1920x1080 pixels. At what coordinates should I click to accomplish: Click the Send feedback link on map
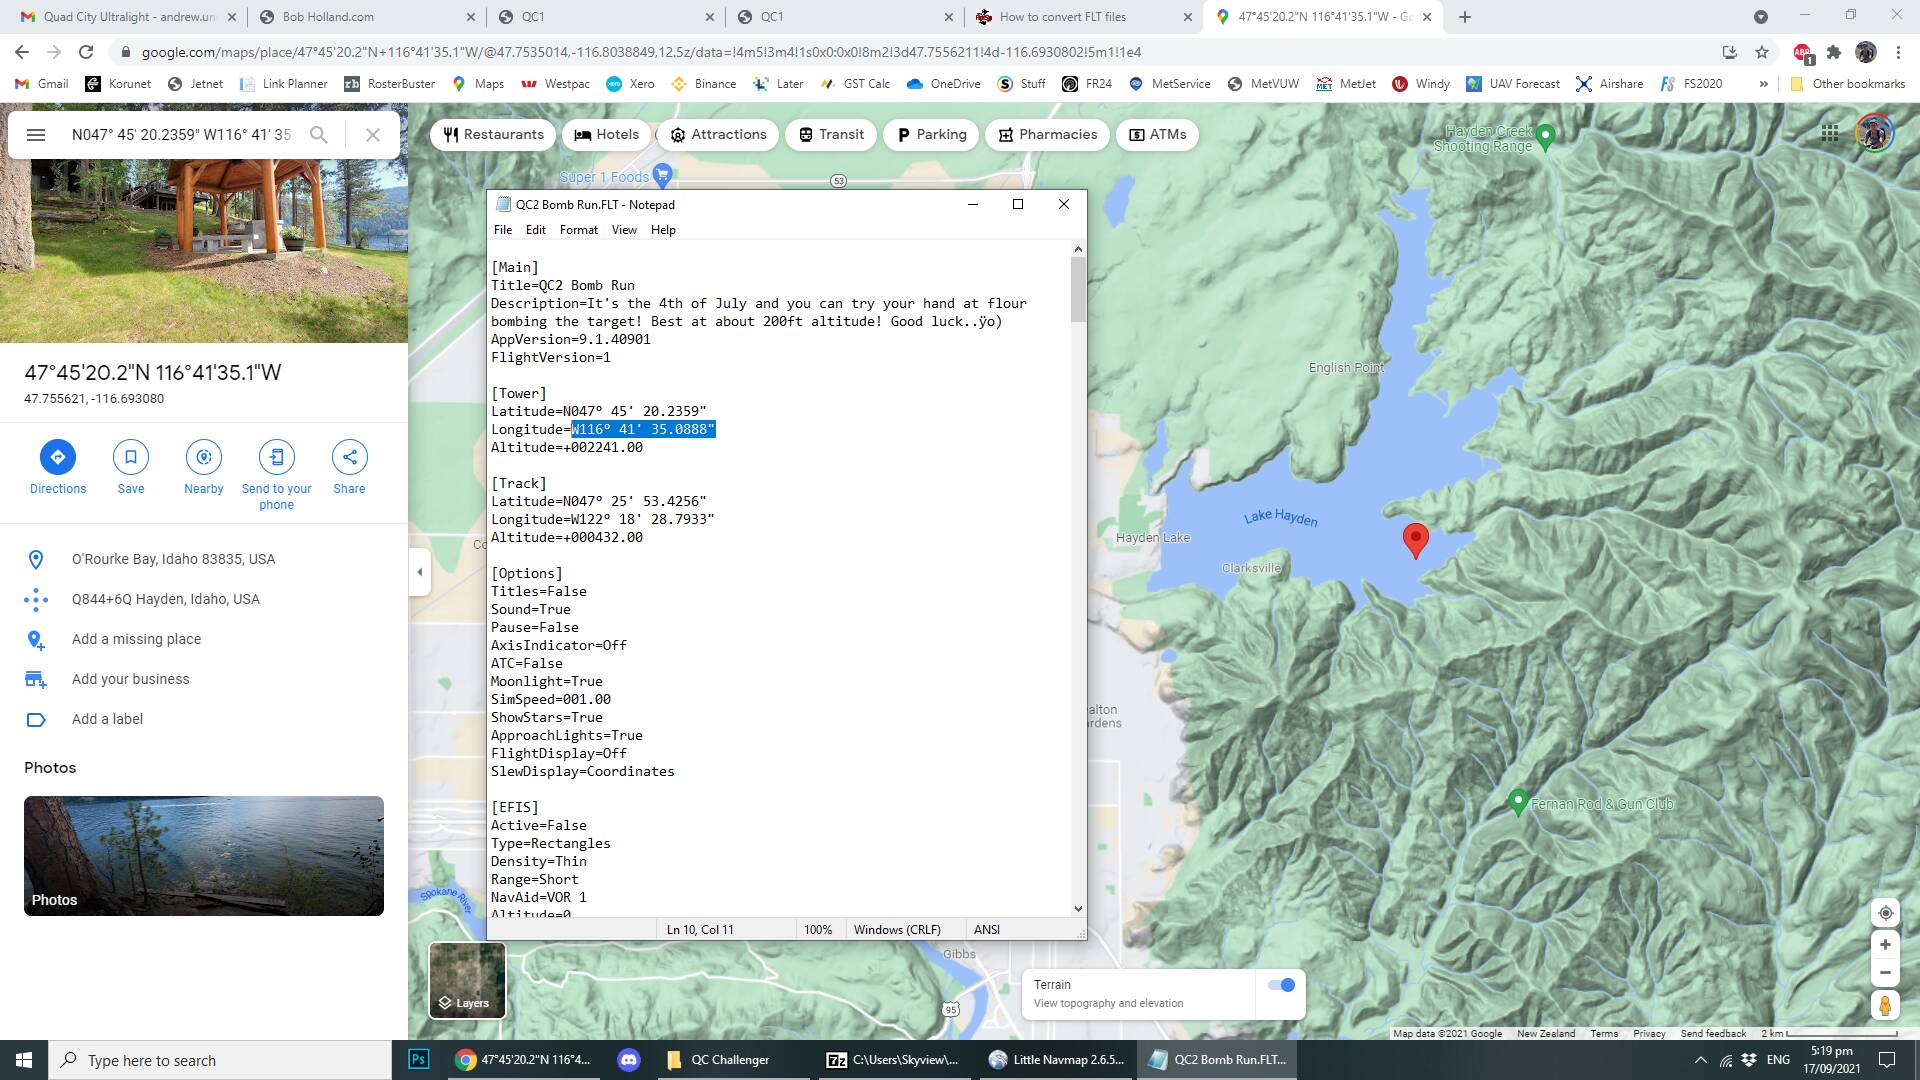pos(1713,1033)
